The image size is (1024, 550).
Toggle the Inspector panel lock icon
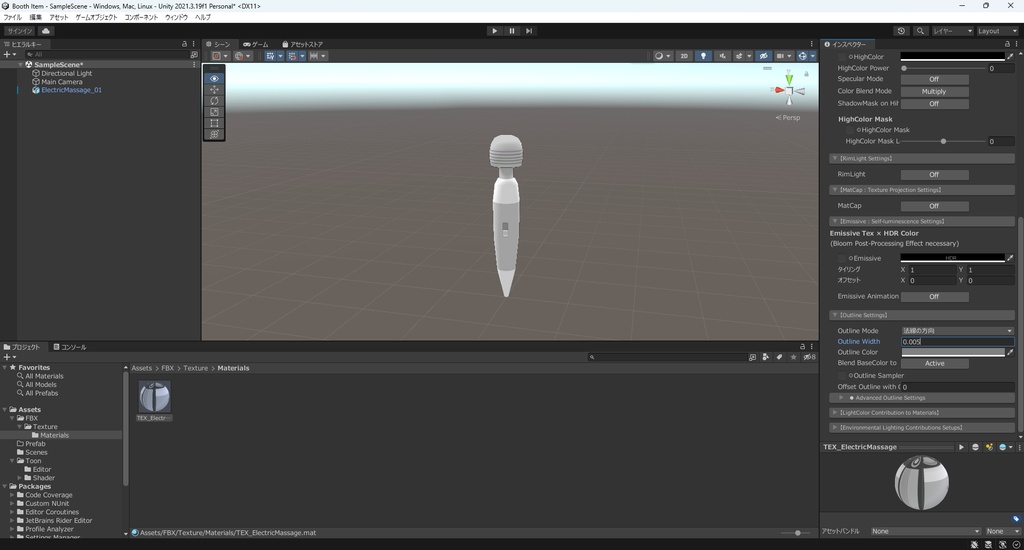1007,44
